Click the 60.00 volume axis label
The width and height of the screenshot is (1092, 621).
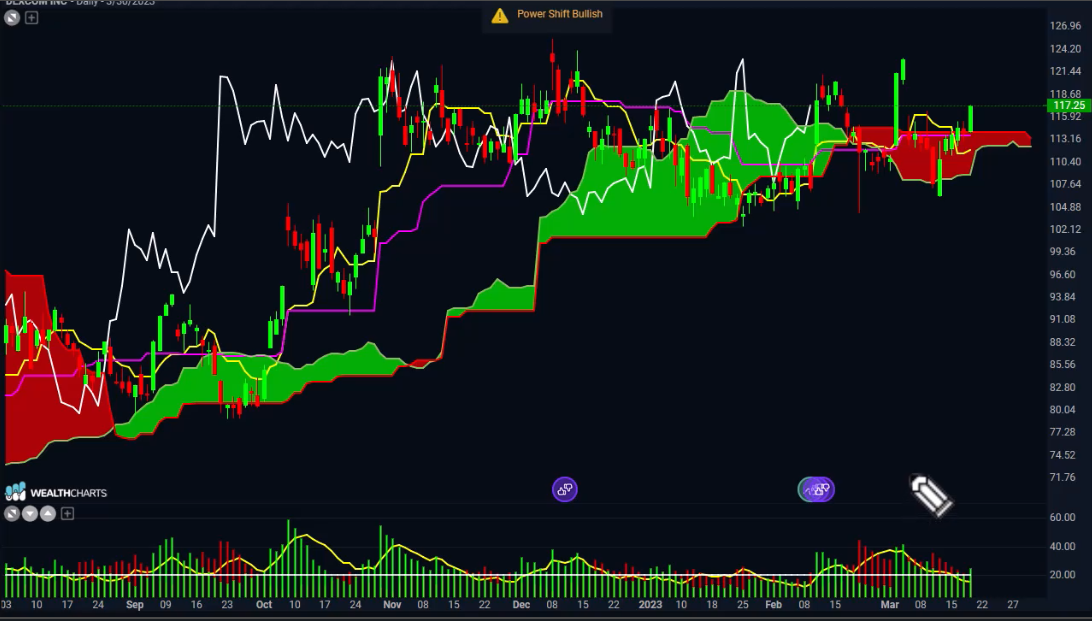coord(1062,517)
